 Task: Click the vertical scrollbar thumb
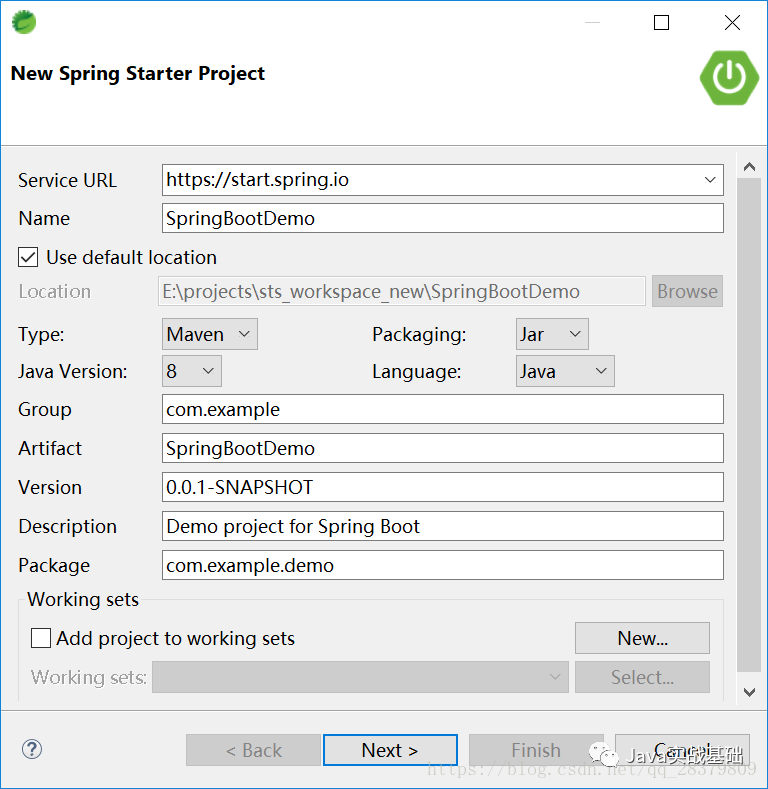point(749,425)
